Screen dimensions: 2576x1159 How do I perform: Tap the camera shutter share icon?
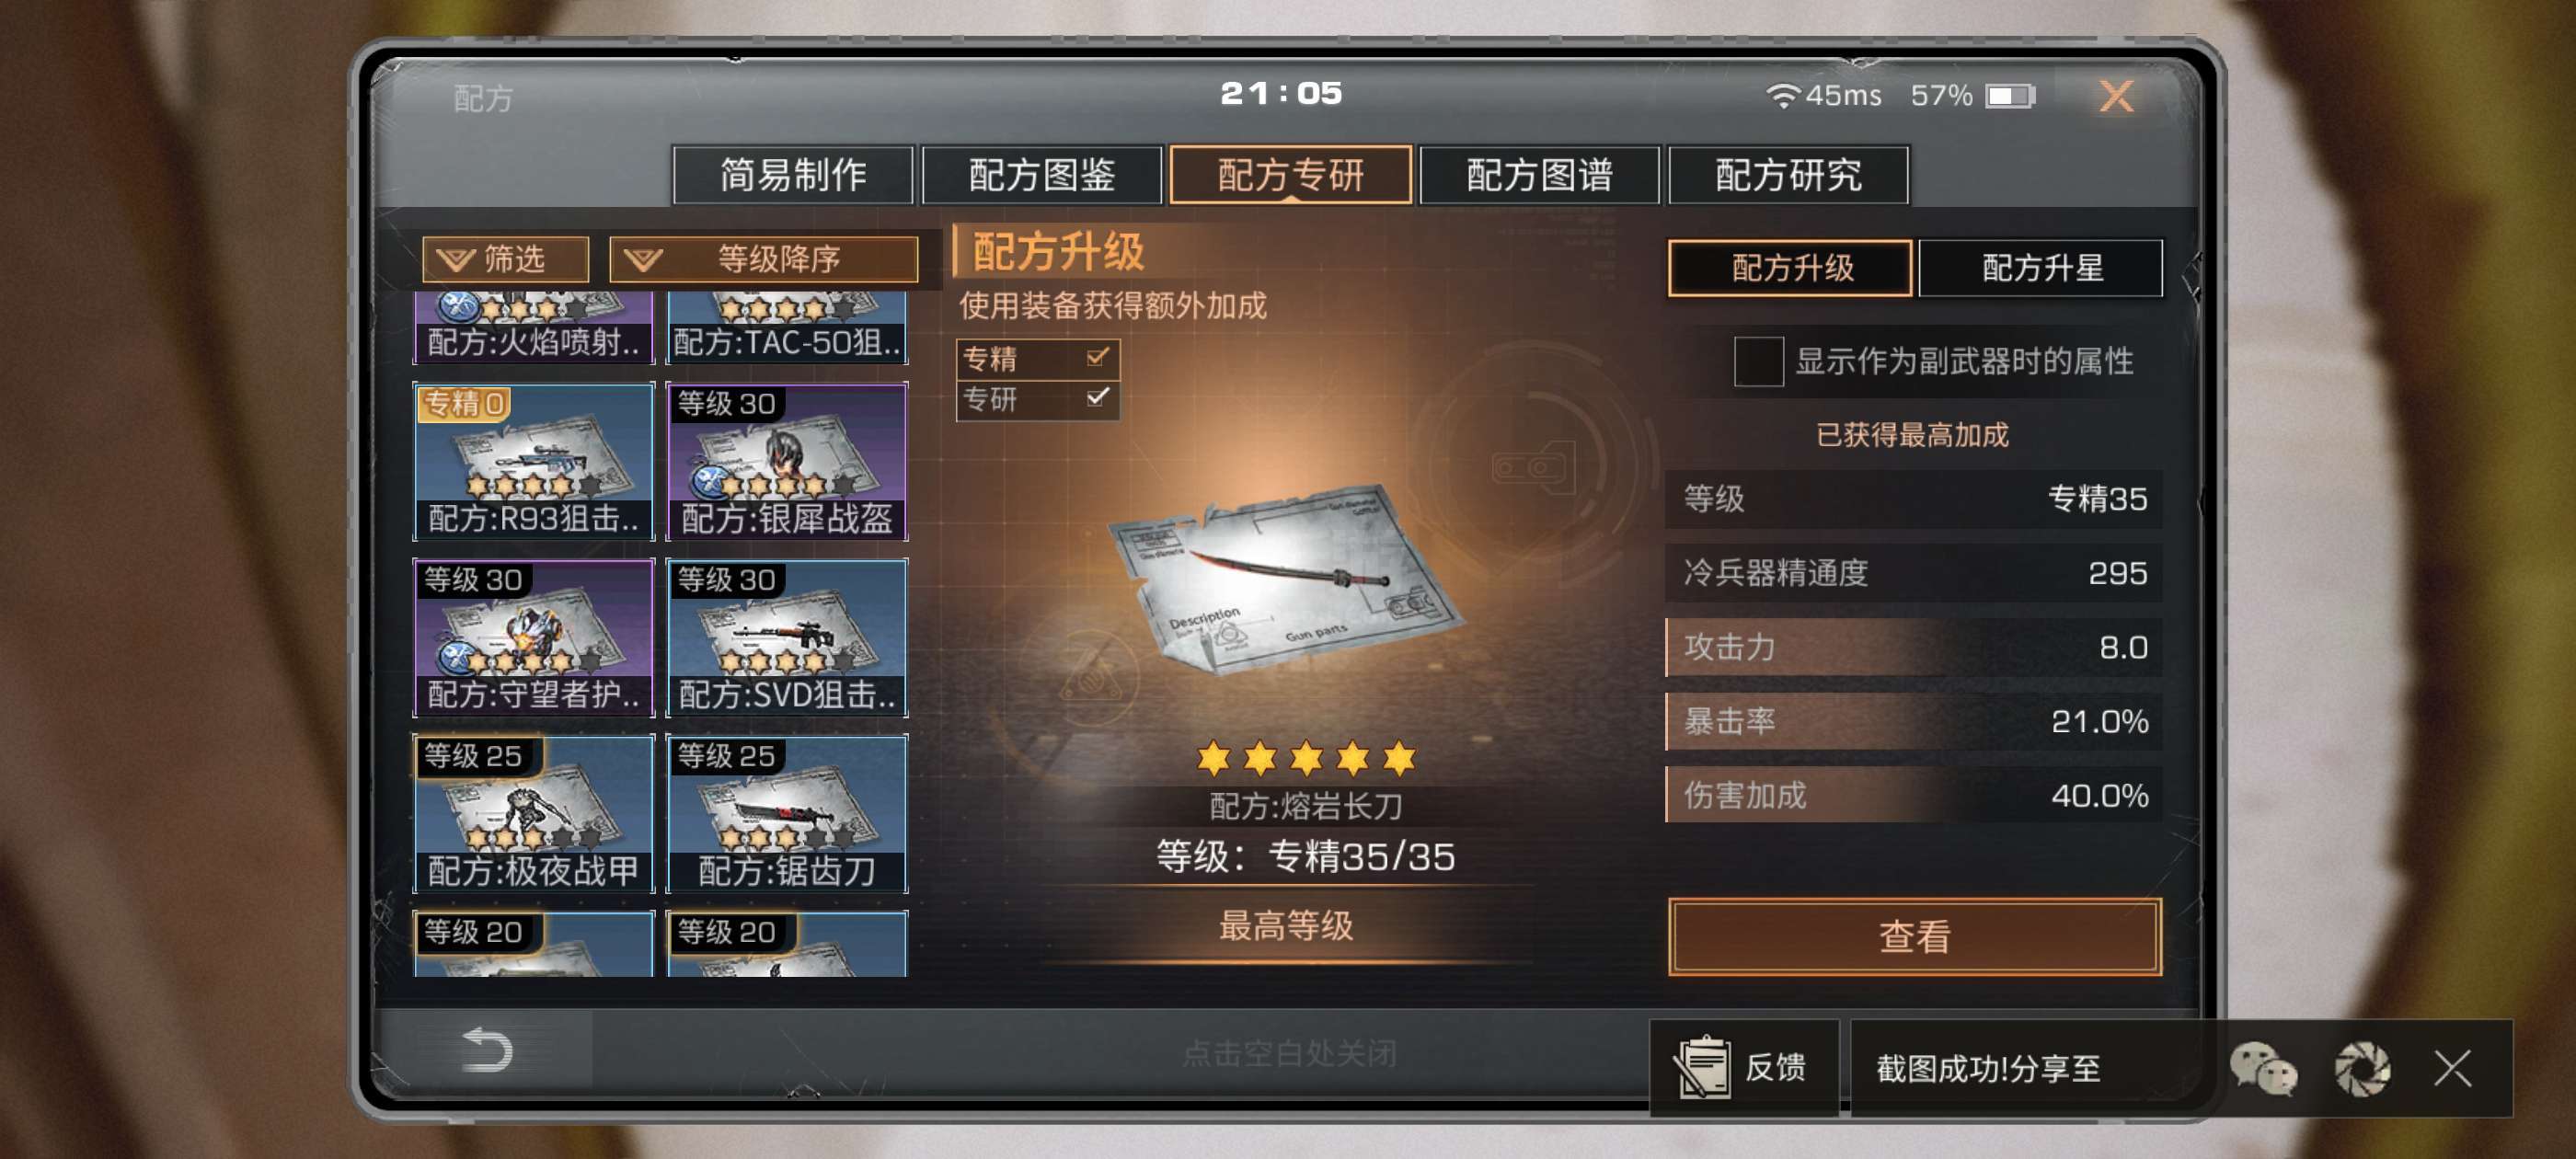(x=2362, y=1068)
